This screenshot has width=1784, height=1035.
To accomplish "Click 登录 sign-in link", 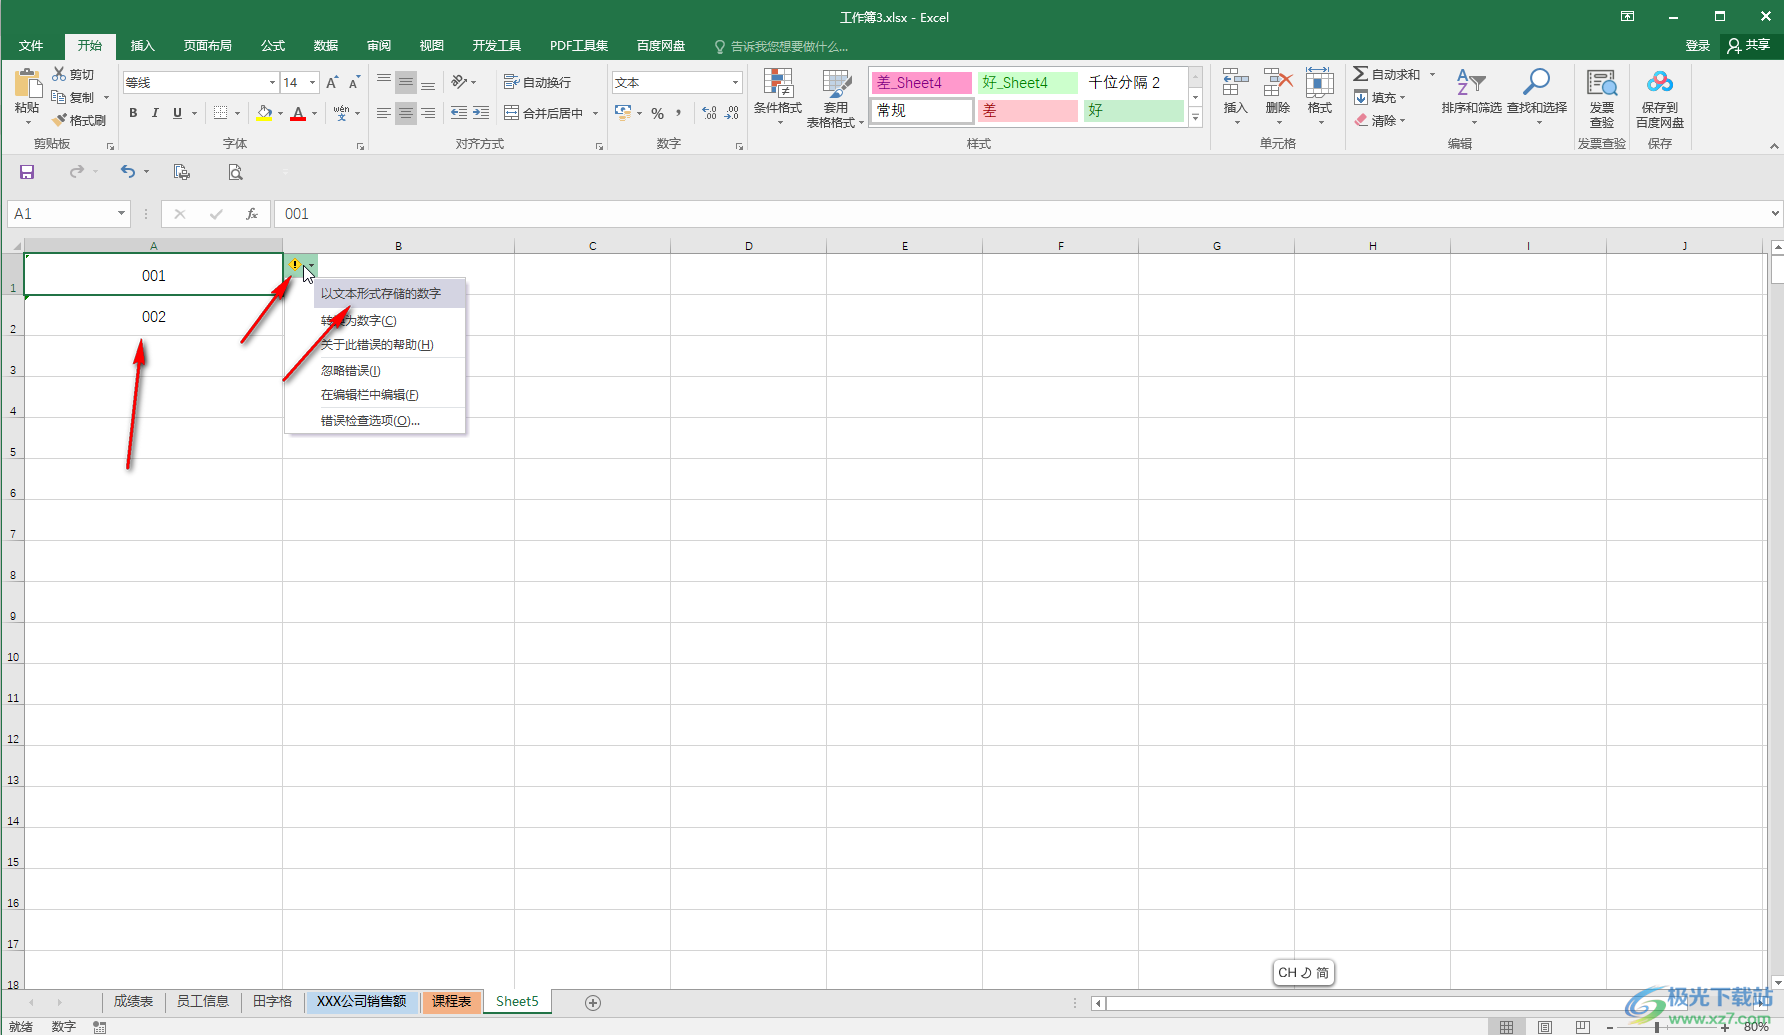I will pyautogui.click(x=1698, y=45).
